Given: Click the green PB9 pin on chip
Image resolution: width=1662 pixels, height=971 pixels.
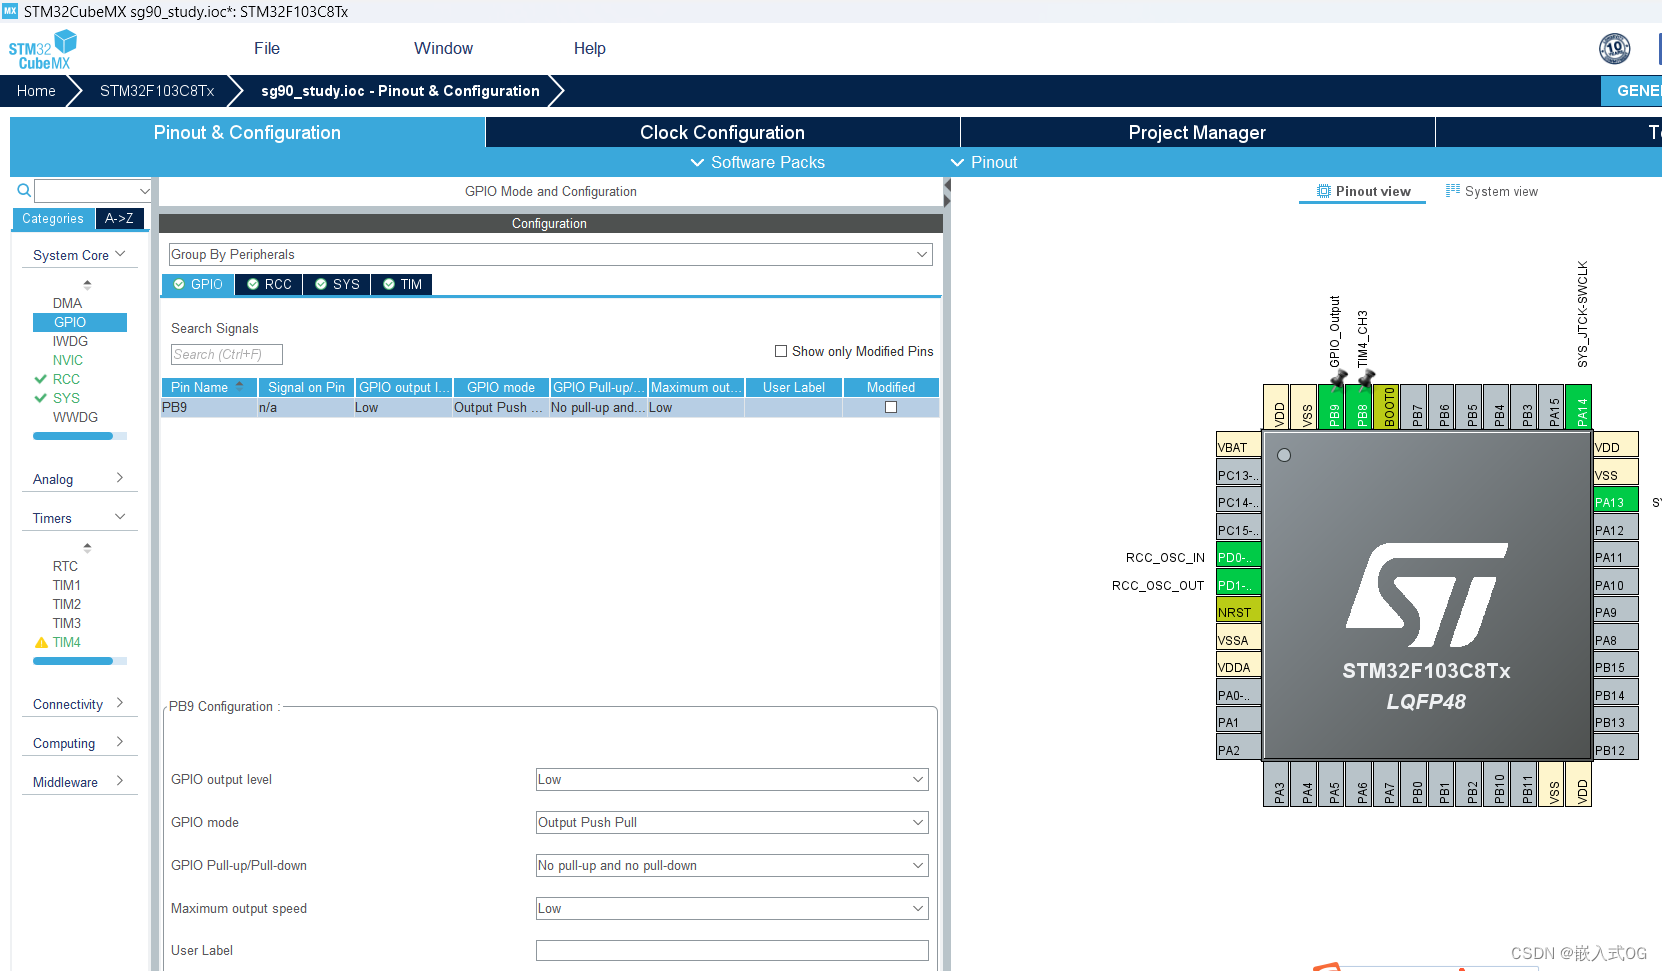Looking at the screenshot, I should 1332,407.
